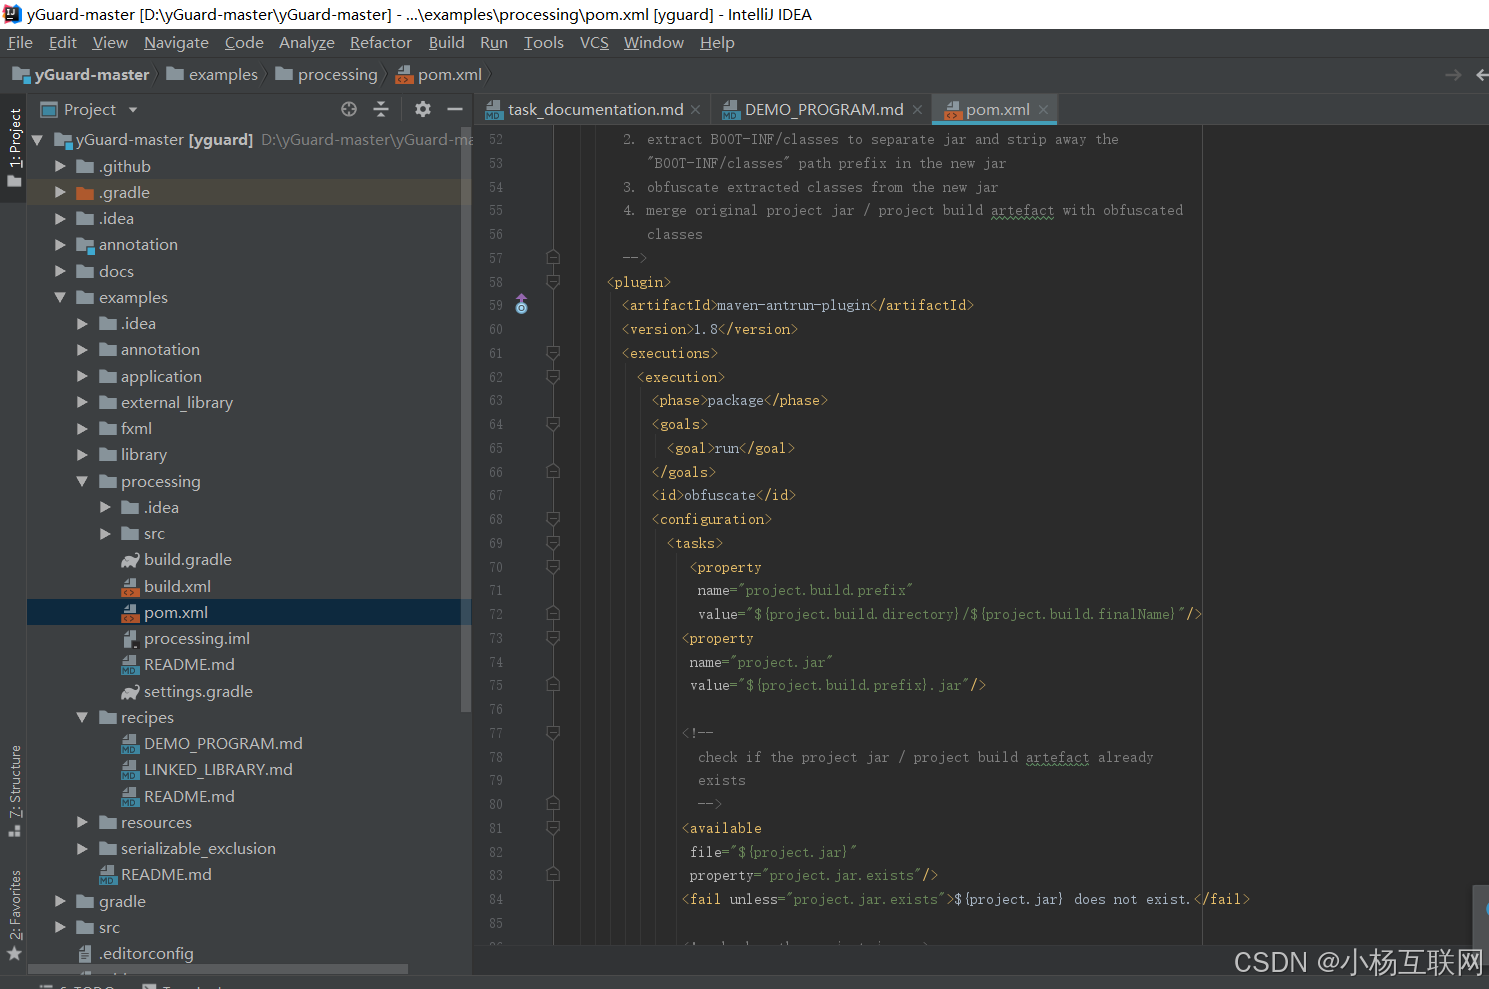Expand the gradle folder near bottom
Viewport: 1489px width, 989px height.
pyautogui.click(x=60, y=901)
